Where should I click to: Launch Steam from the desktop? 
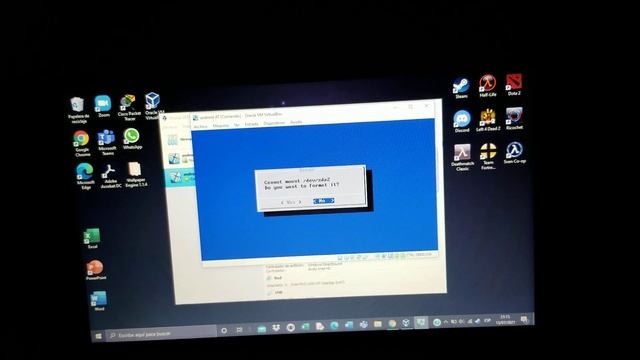461,88
